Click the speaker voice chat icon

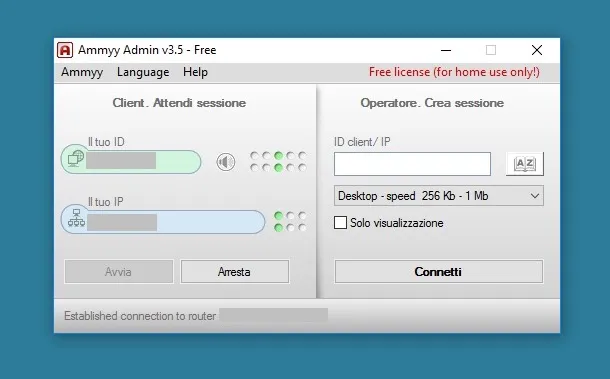(226, 162)
